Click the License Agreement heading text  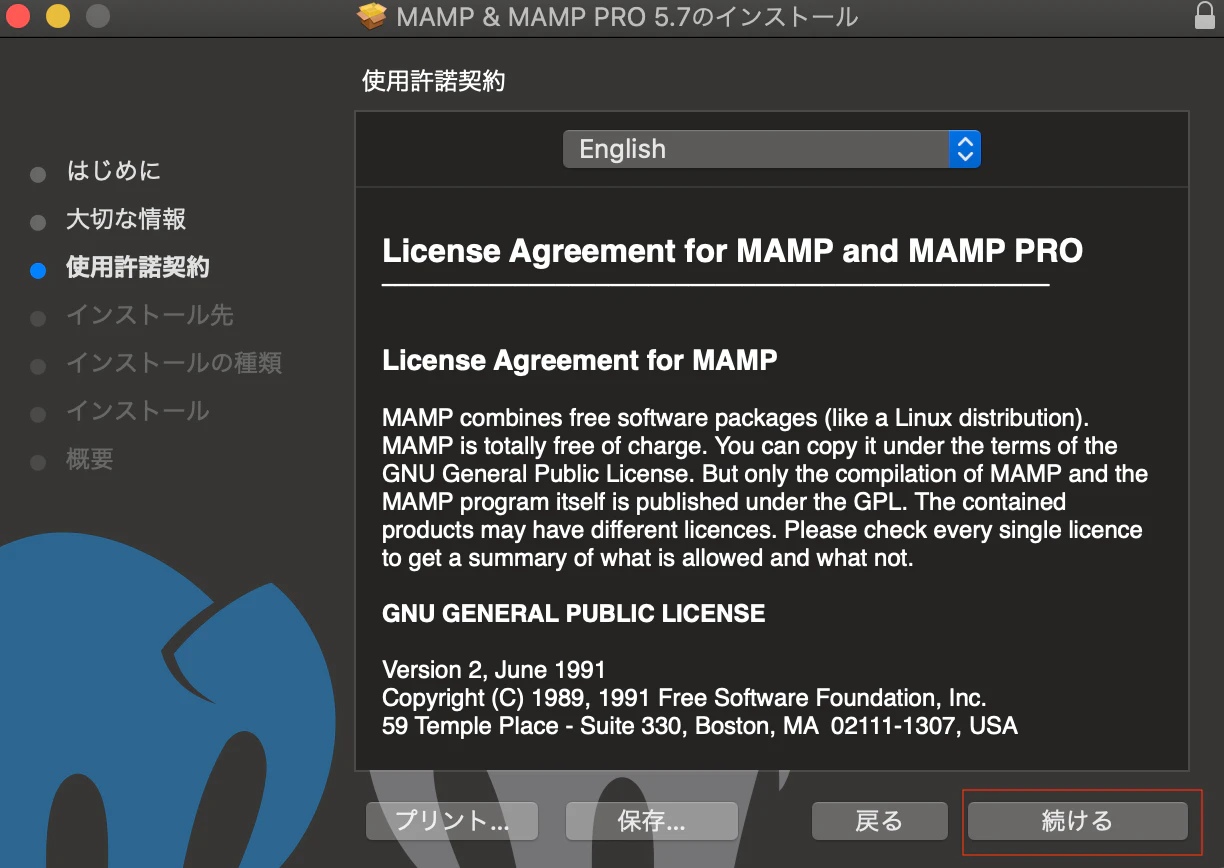click(732, 251)
